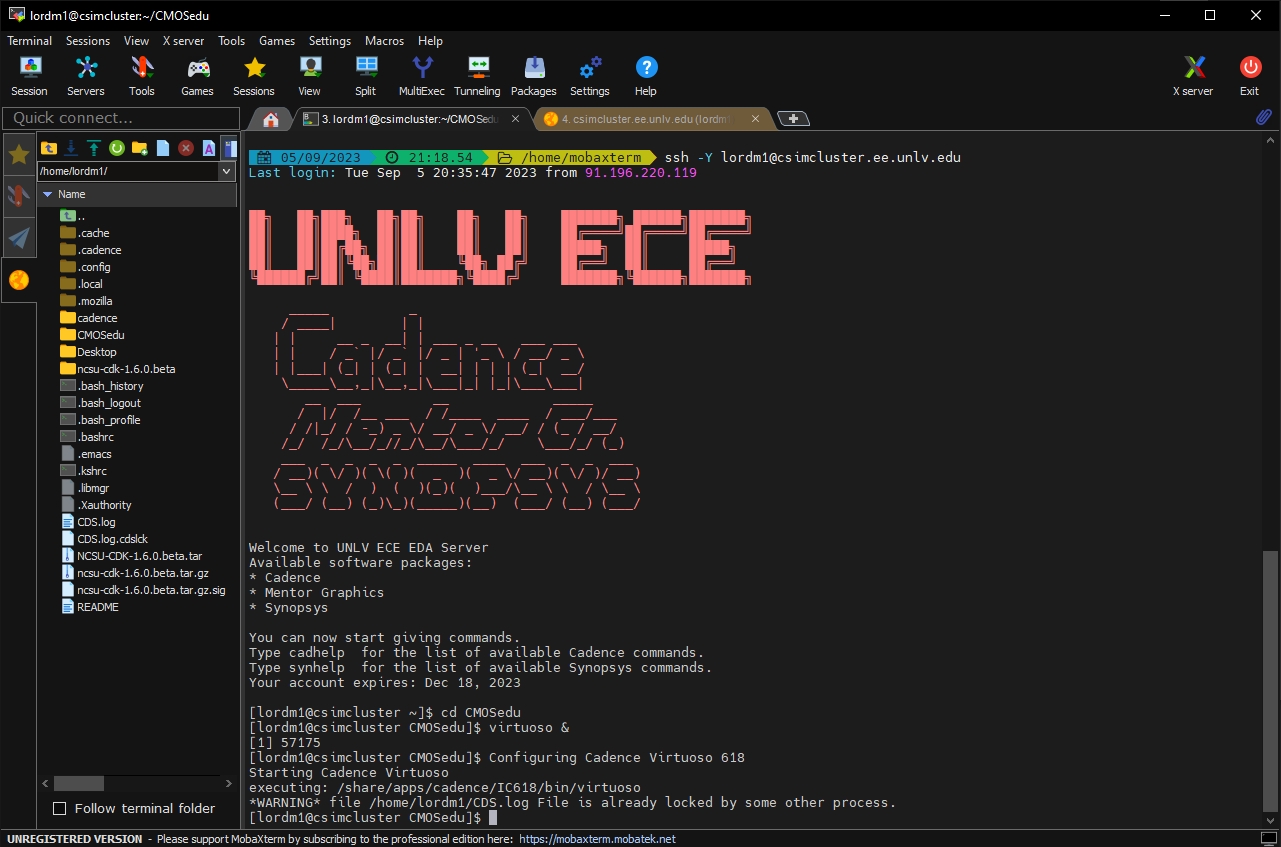Click the /home/lordm1/ path field
The height and width of the screenshot is (847, 1281).
coord(127,171)
